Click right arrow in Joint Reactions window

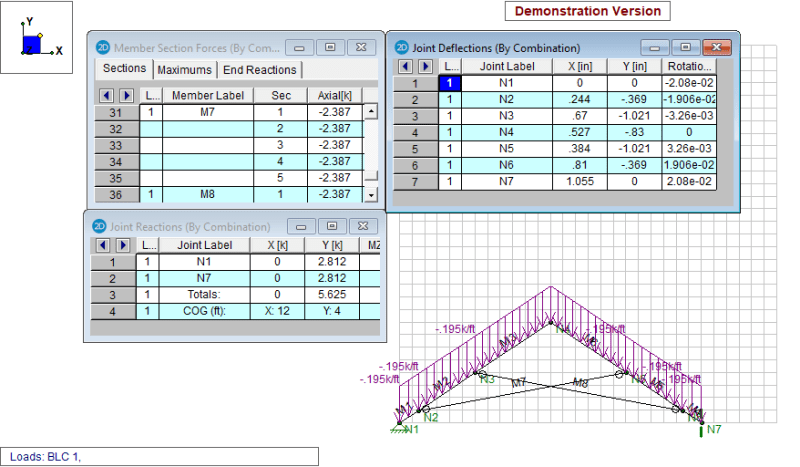123,245
